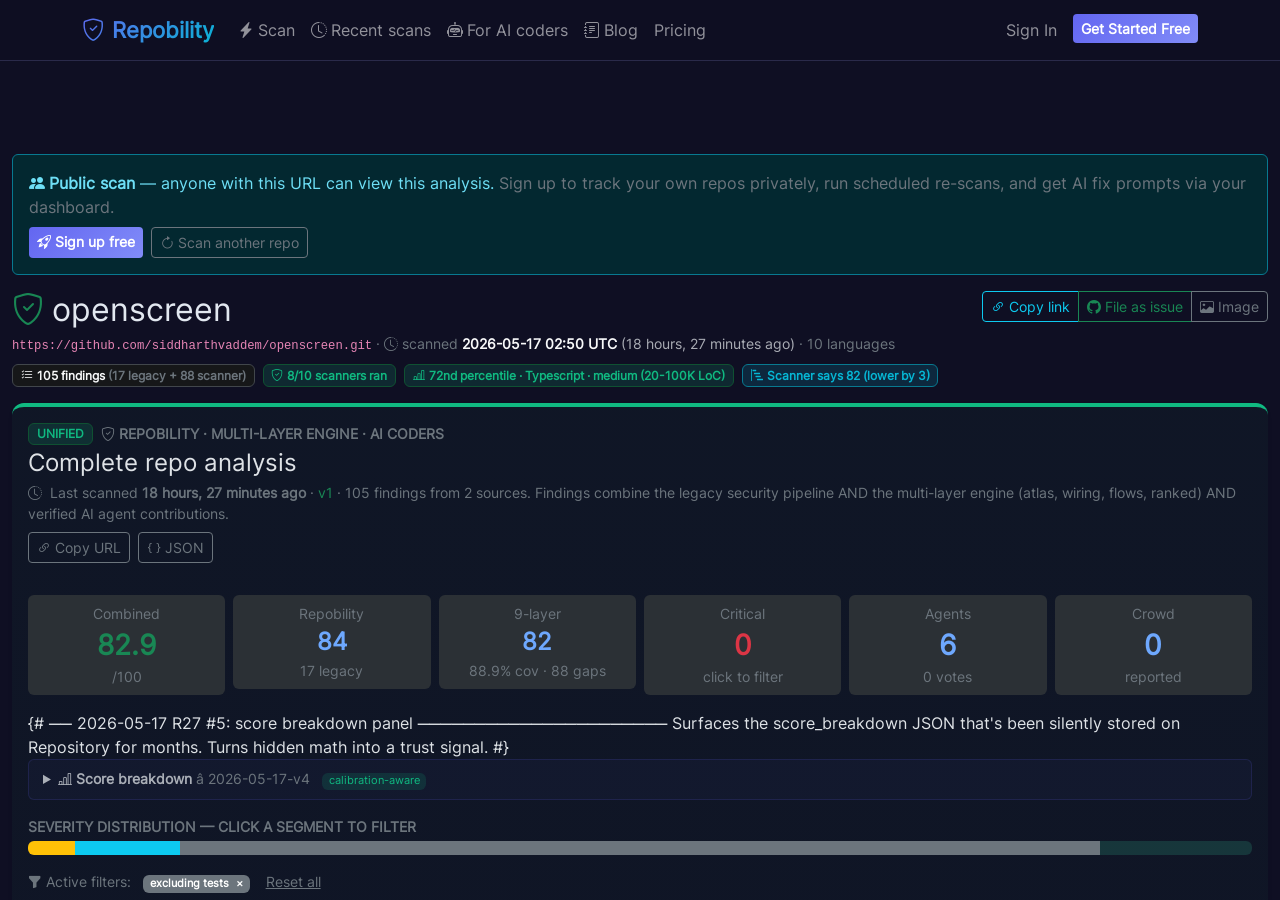The width and height of the screenshot is (1280, 900).
Task: Click the JSON button
Action: [x=175, y=548]
